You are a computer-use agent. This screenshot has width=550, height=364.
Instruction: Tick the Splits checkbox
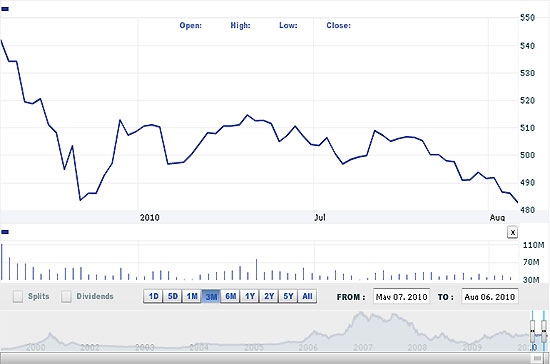pos(18,296)
